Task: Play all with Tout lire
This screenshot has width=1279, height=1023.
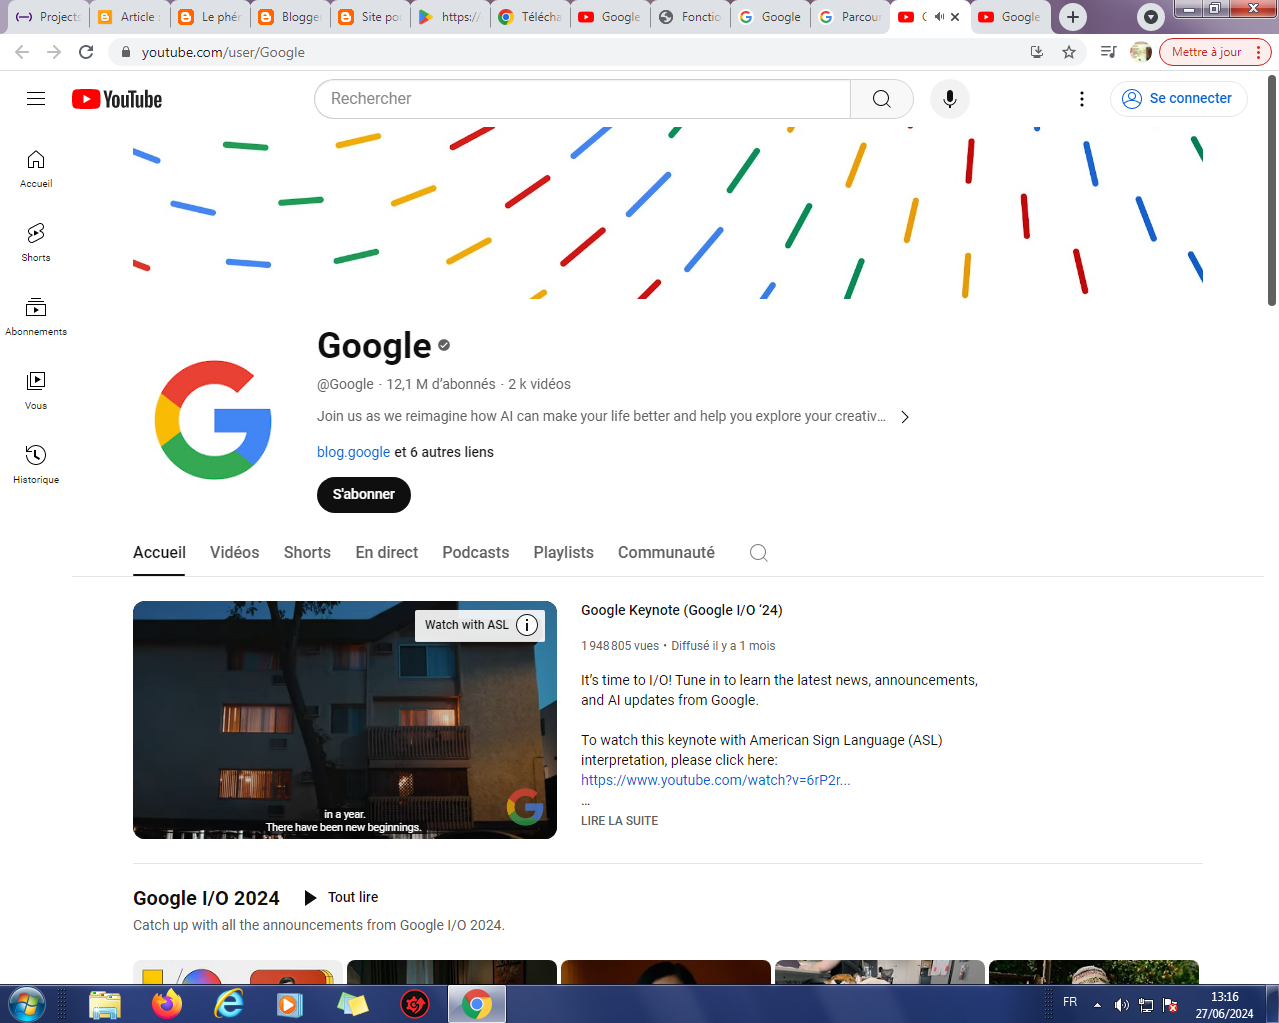Action: pyautogui.click(x=341, y=898)
